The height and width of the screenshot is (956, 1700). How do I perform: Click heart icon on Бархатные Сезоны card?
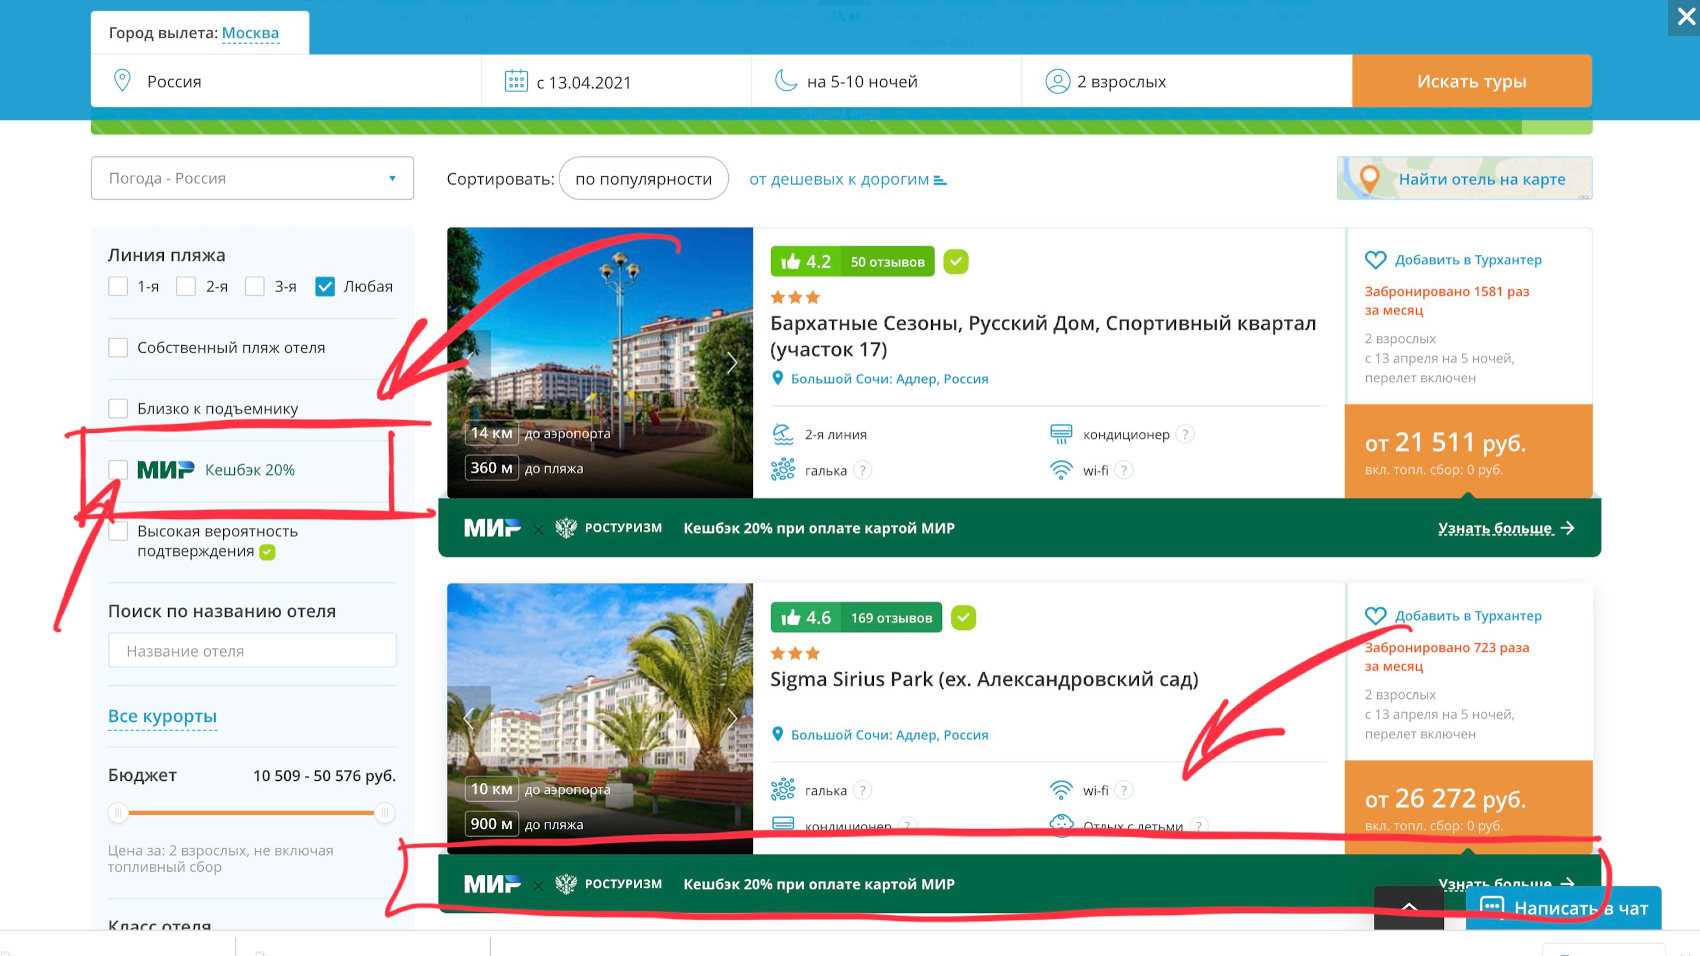coord(1376,260)
